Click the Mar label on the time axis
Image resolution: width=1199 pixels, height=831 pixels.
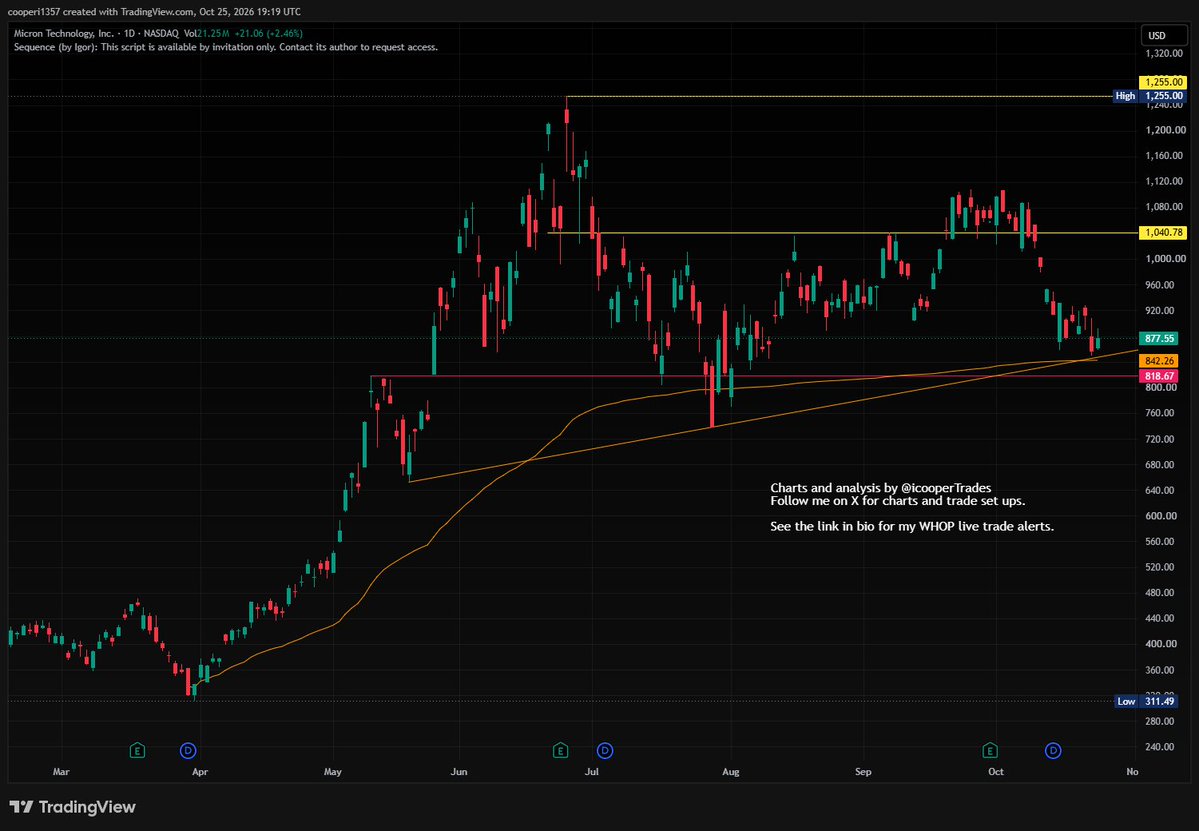[x=61, y=772]
